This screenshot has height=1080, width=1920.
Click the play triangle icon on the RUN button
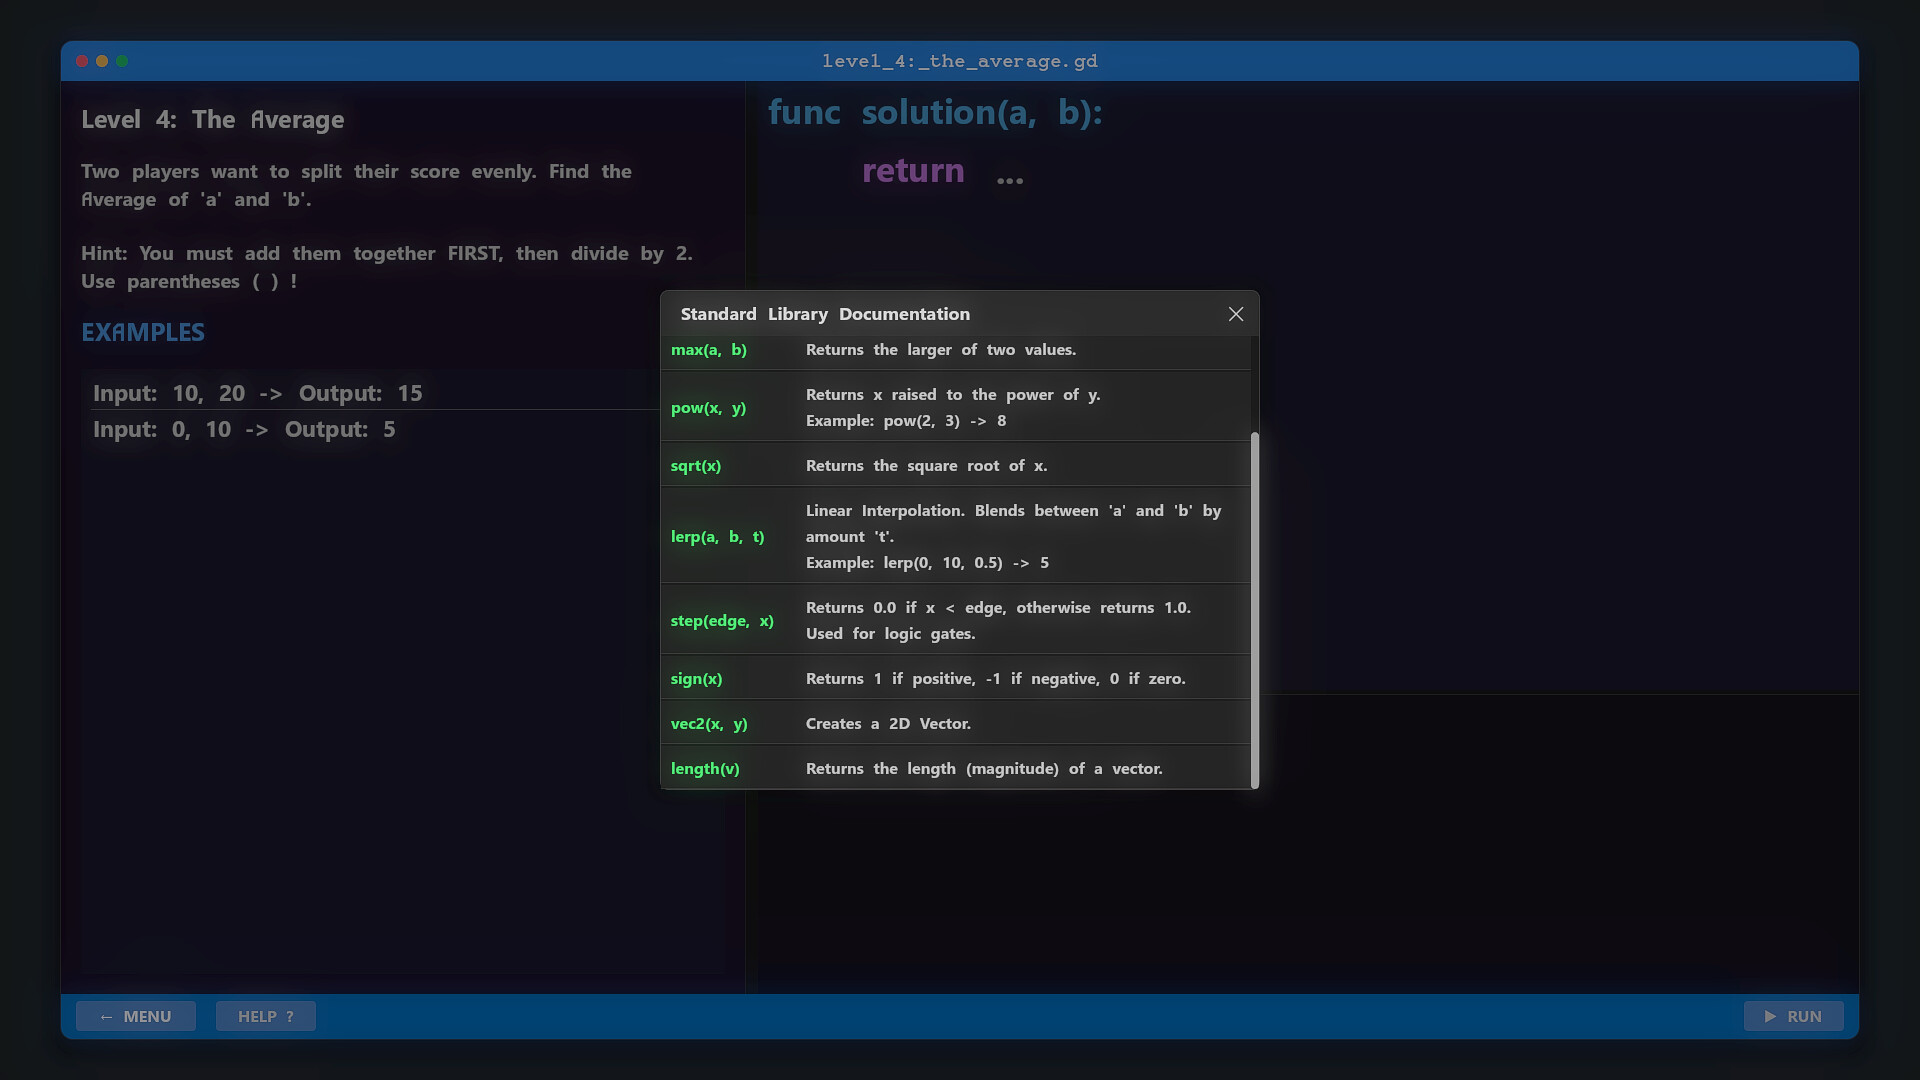pos(1770,1016)
